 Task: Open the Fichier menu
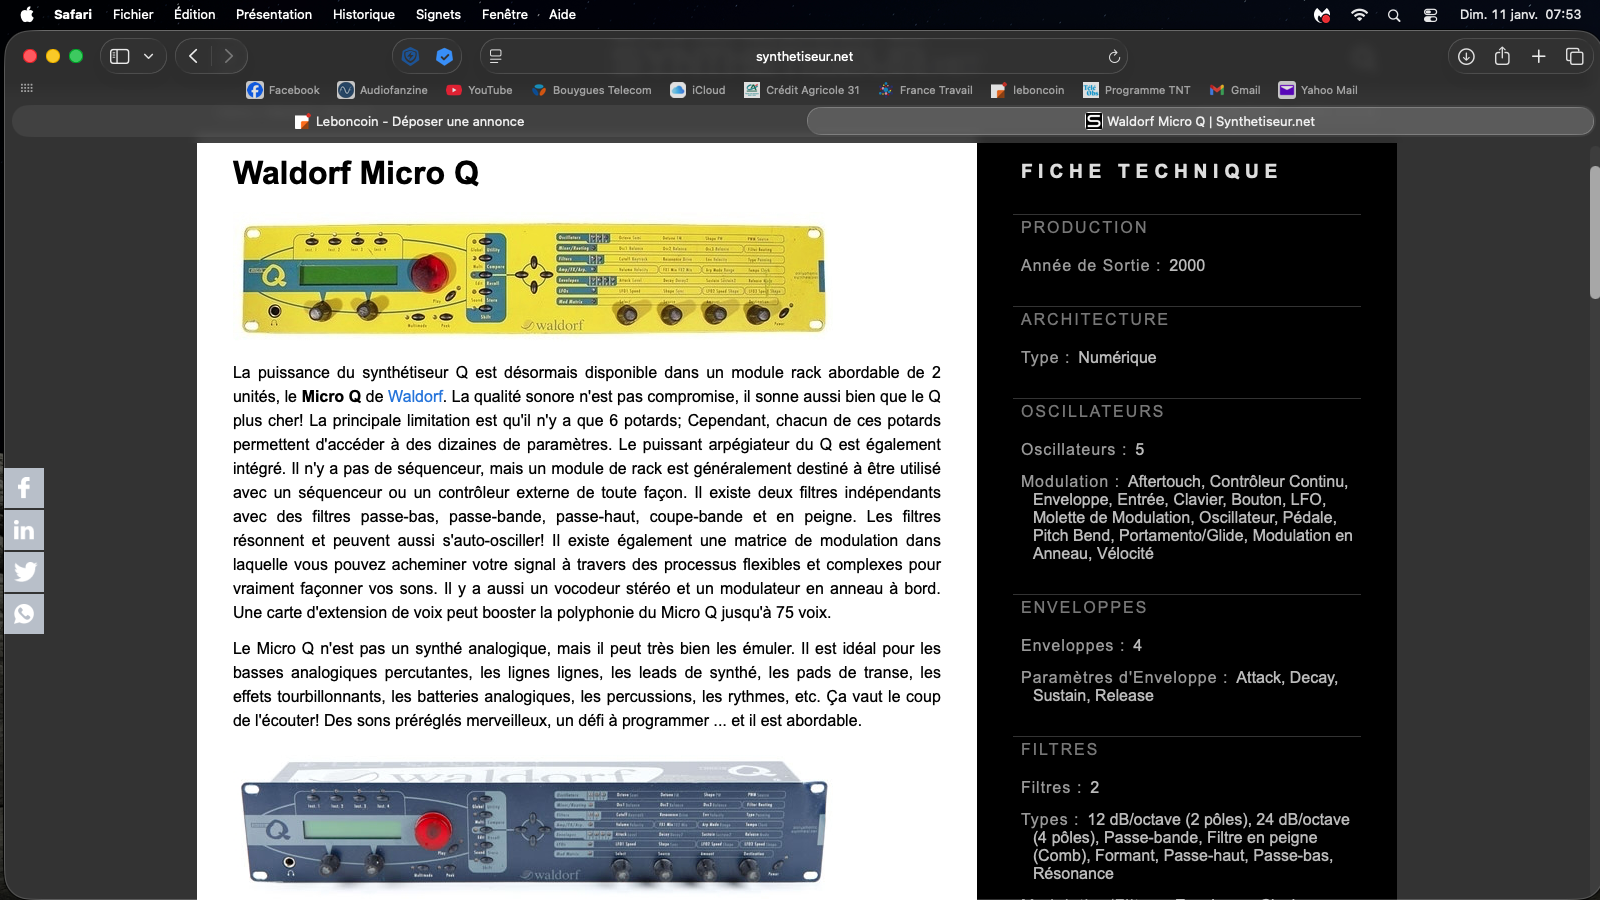(x=133, y=14)
